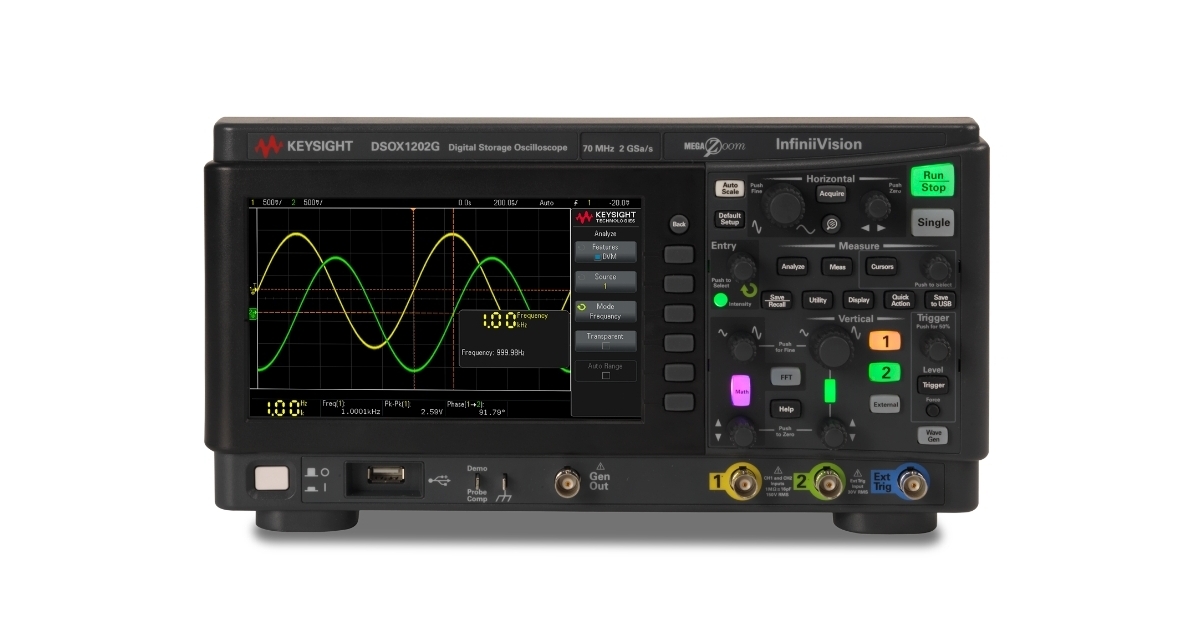Screen dimensions: 1200x627
Task: Open the Features DVM softkey
Action: 605,250
